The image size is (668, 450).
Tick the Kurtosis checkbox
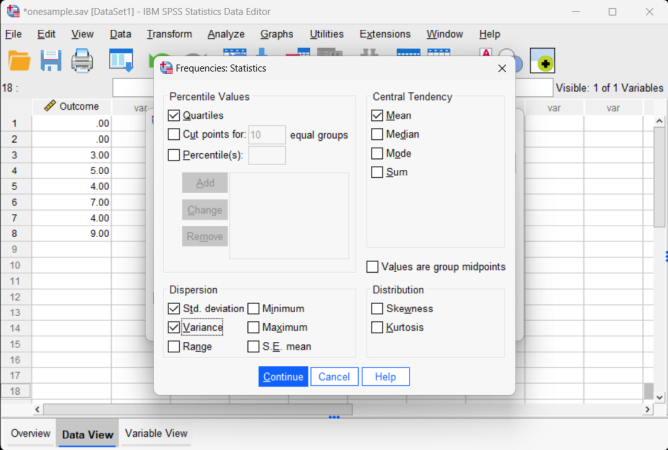(x=377, y=327)
